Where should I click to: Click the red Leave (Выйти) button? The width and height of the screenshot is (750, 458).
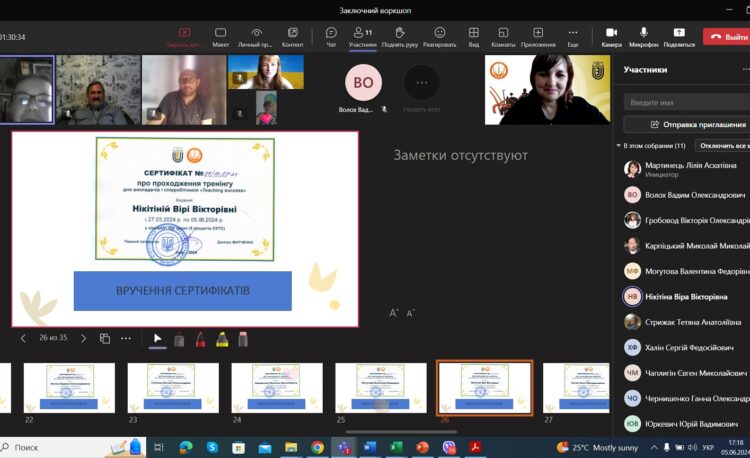click(727, 36)
